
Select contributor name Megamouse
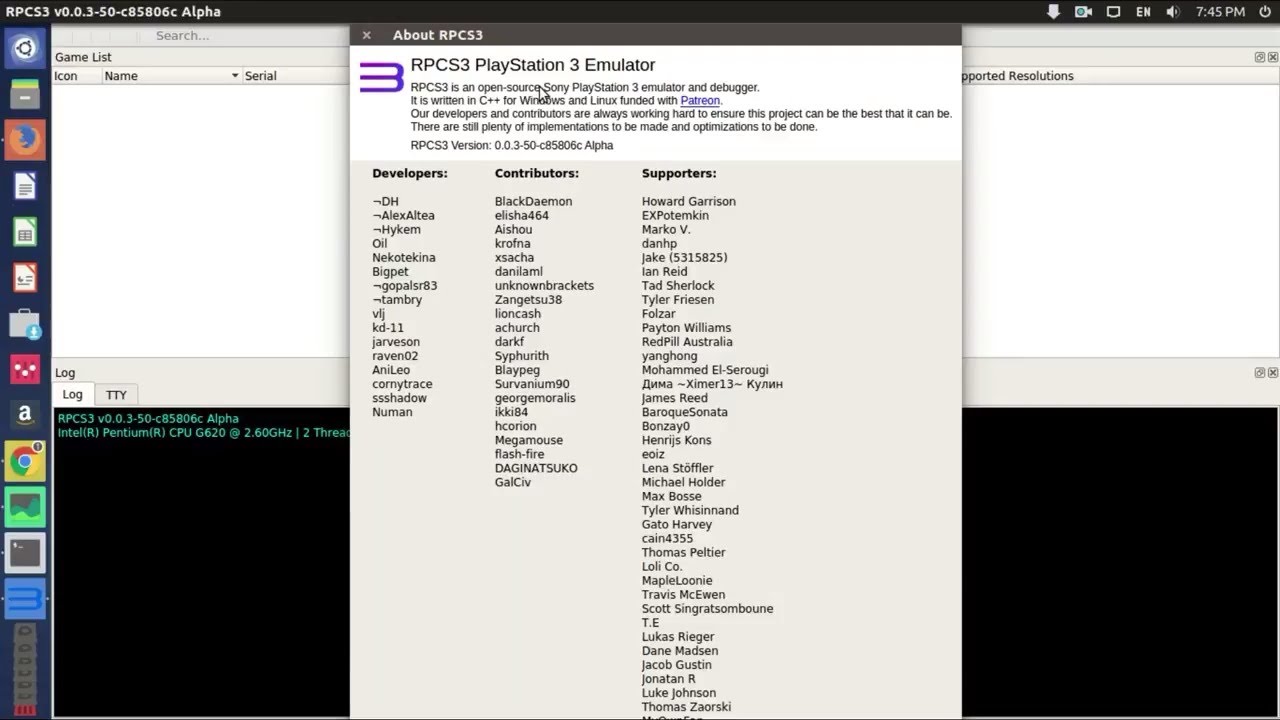(x=529, y=440)
